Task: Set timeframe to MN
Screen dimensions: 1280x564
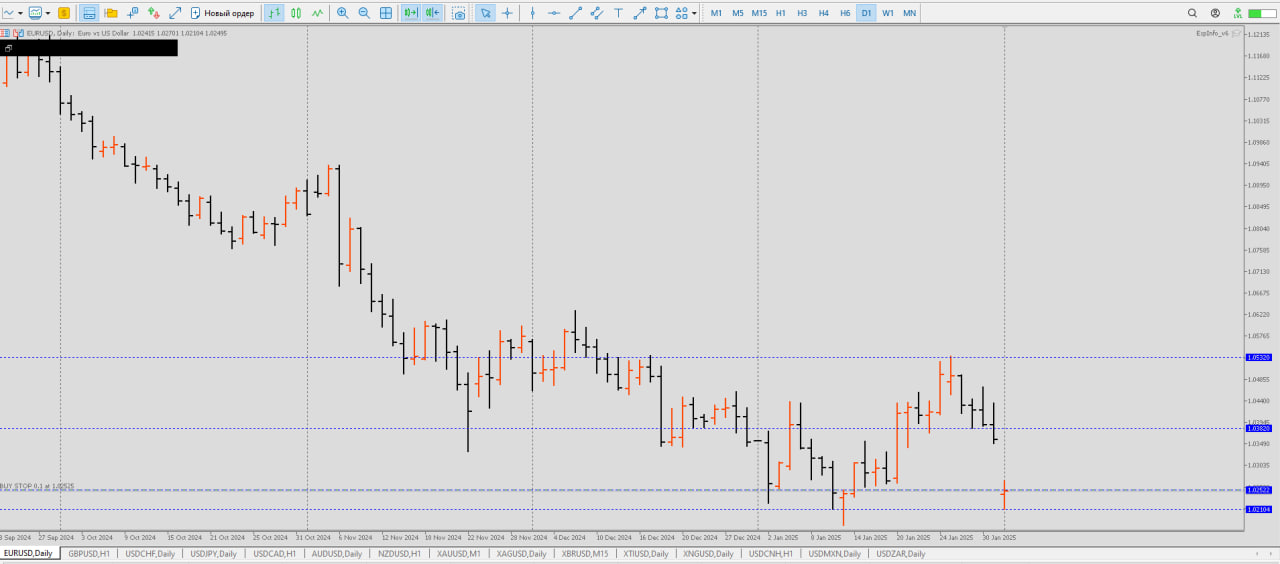Action: click(909, 13)
